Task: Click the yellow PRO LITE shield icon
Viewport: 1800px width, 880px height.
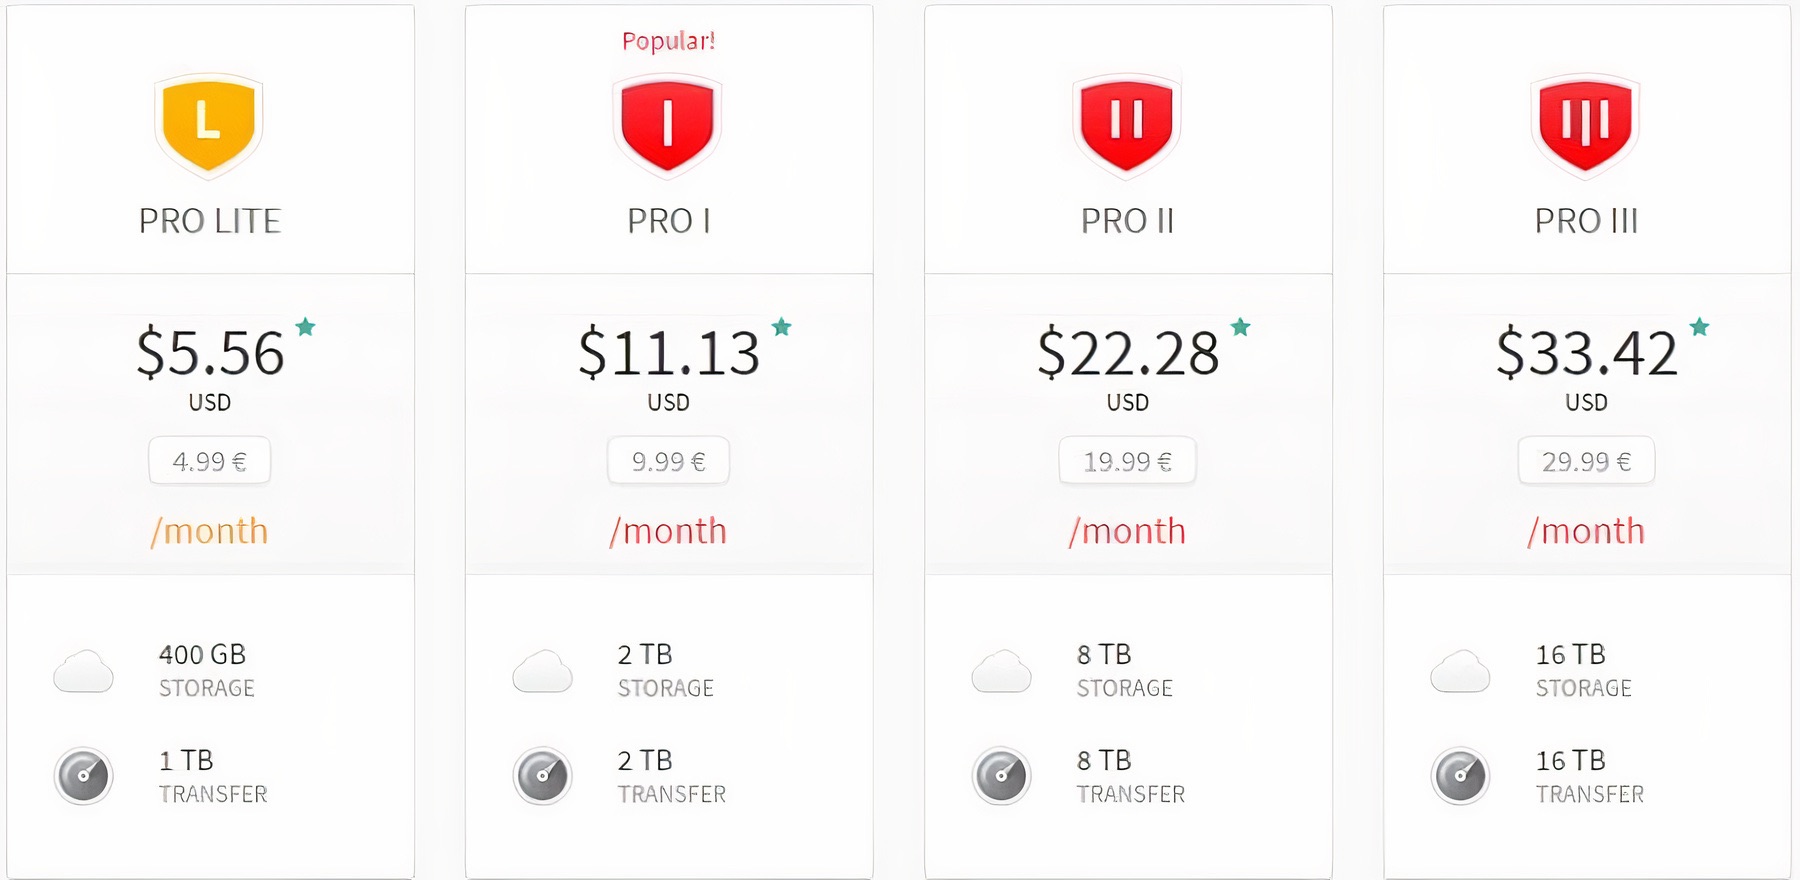Action: click(x=208, y=124)
